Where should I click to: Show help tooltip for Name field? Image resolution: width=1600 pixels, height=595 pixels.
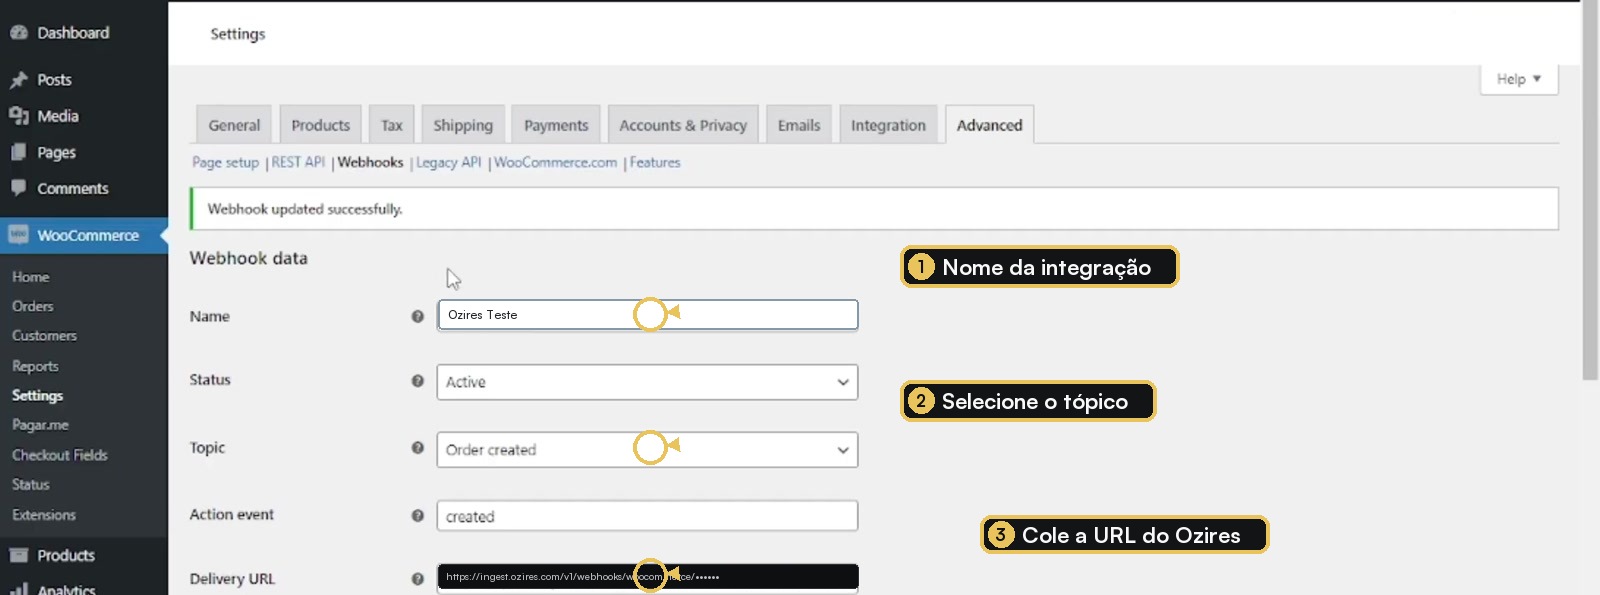click(x=418, y=316)
